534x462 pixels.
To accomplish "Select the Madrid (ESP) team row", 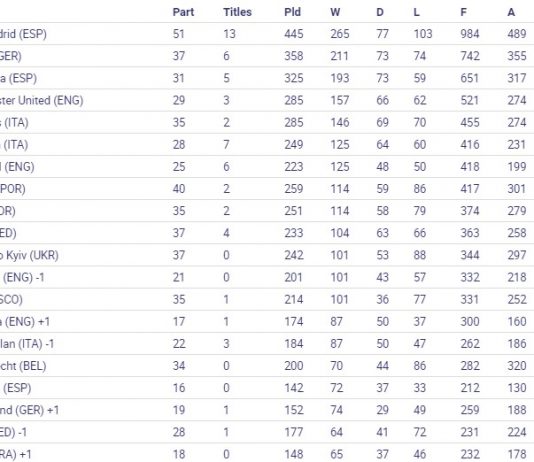I will pos(267,34).
